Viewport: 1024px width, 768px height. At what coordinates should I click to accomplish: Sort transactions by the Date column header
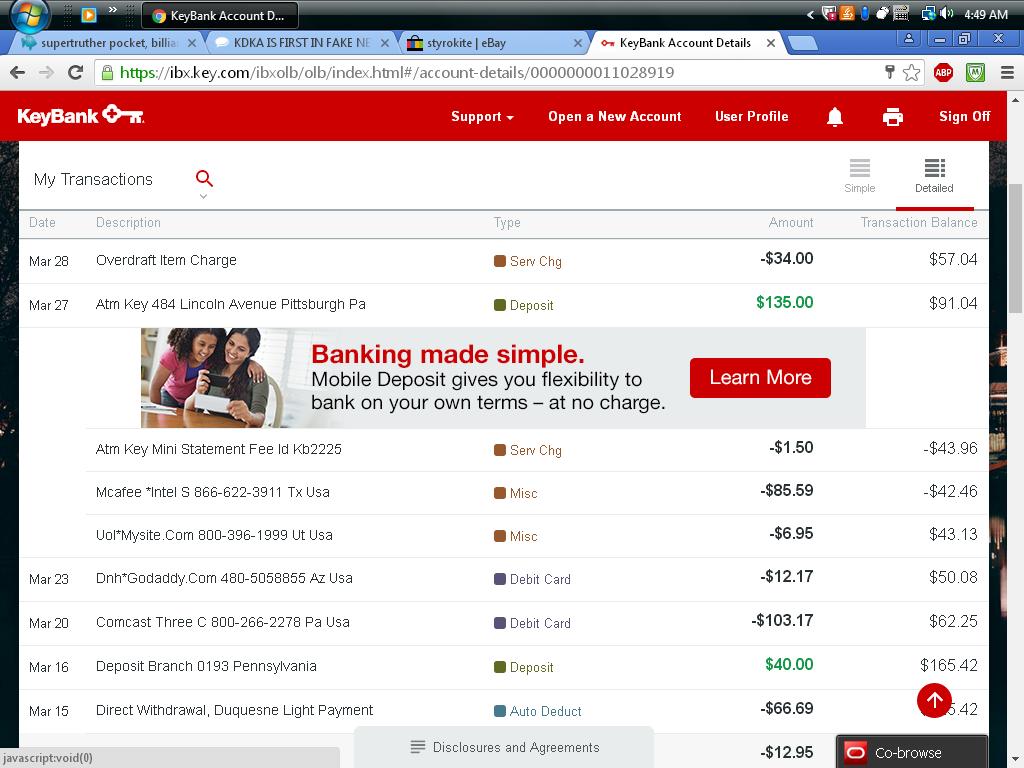(42, 223)
